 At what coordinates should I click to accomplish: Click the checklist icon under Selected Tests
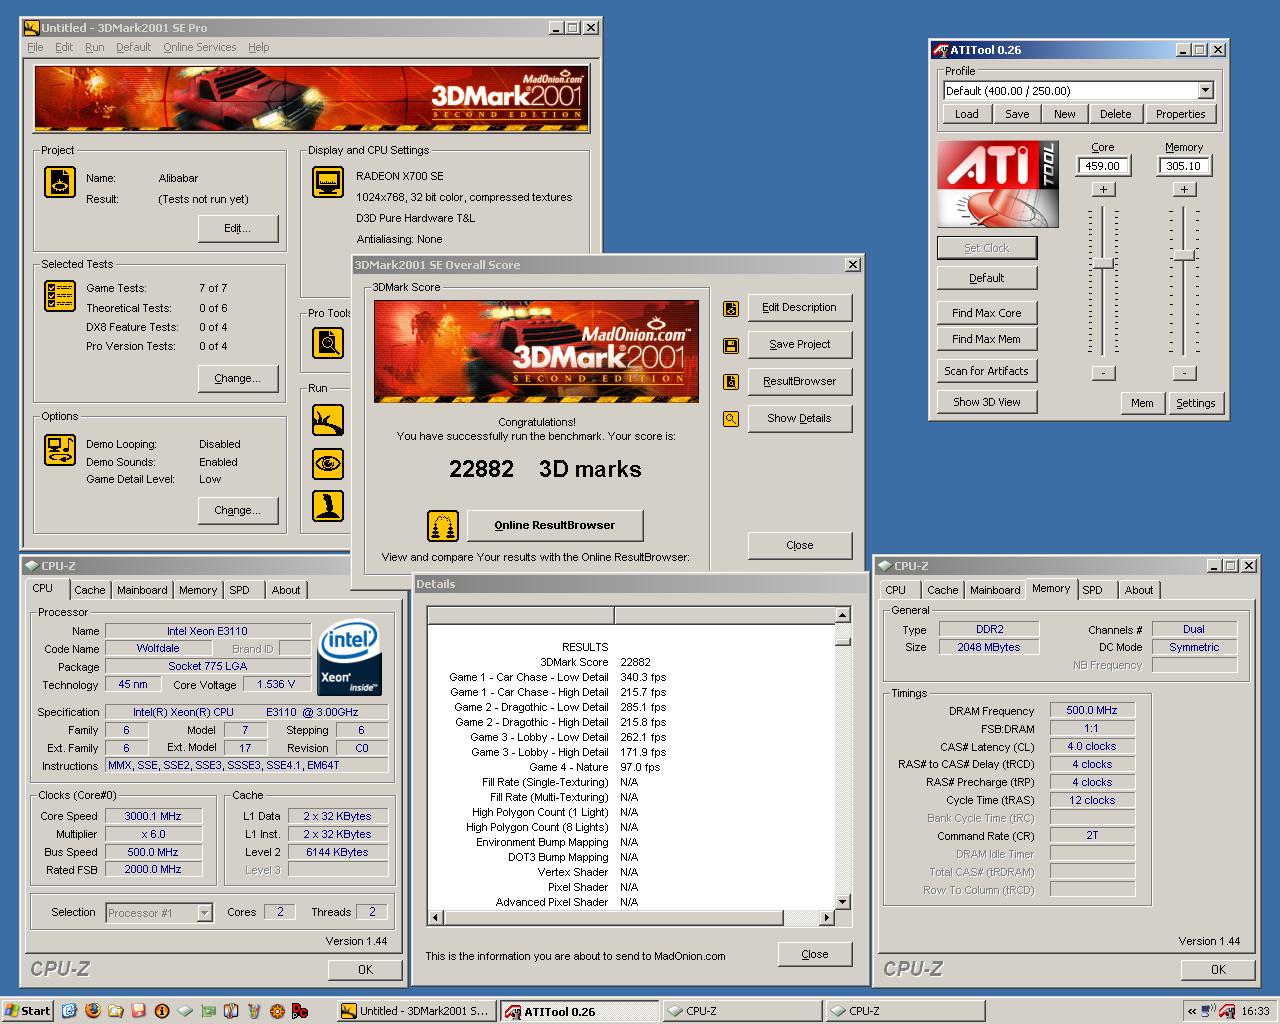click(60, 296)
